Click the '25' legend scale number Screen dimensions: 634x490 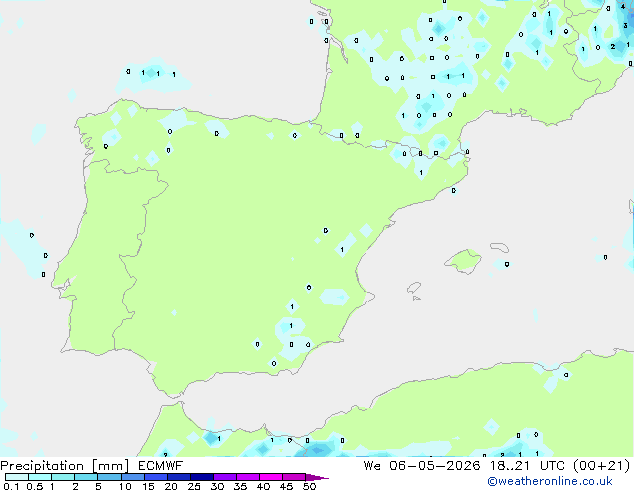(194, 486)
